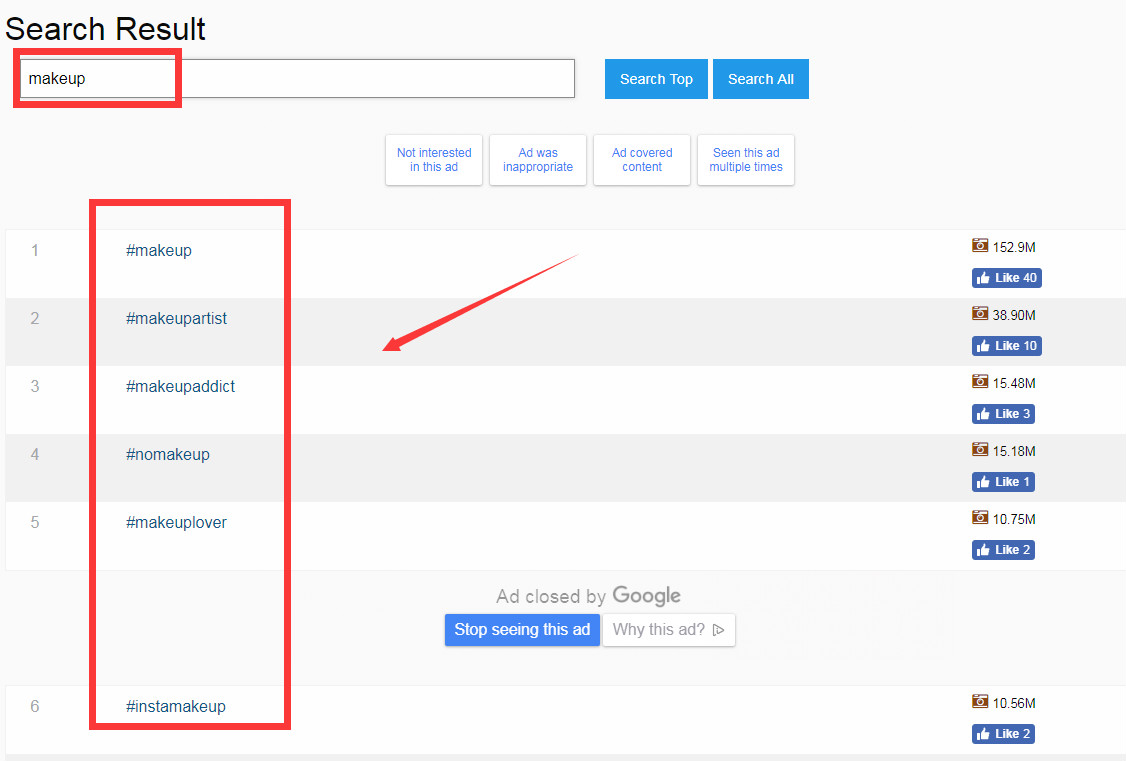Click the Search All button
Viewport: 1126px width, 761px height.
point(760,79)
